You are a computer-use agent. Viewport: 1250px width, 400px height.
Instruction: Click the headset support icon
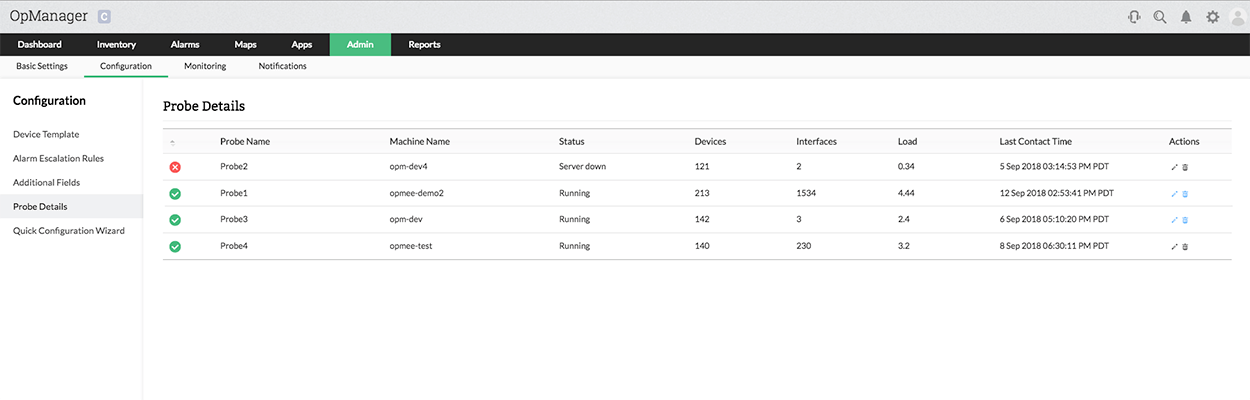point(1134,17)
